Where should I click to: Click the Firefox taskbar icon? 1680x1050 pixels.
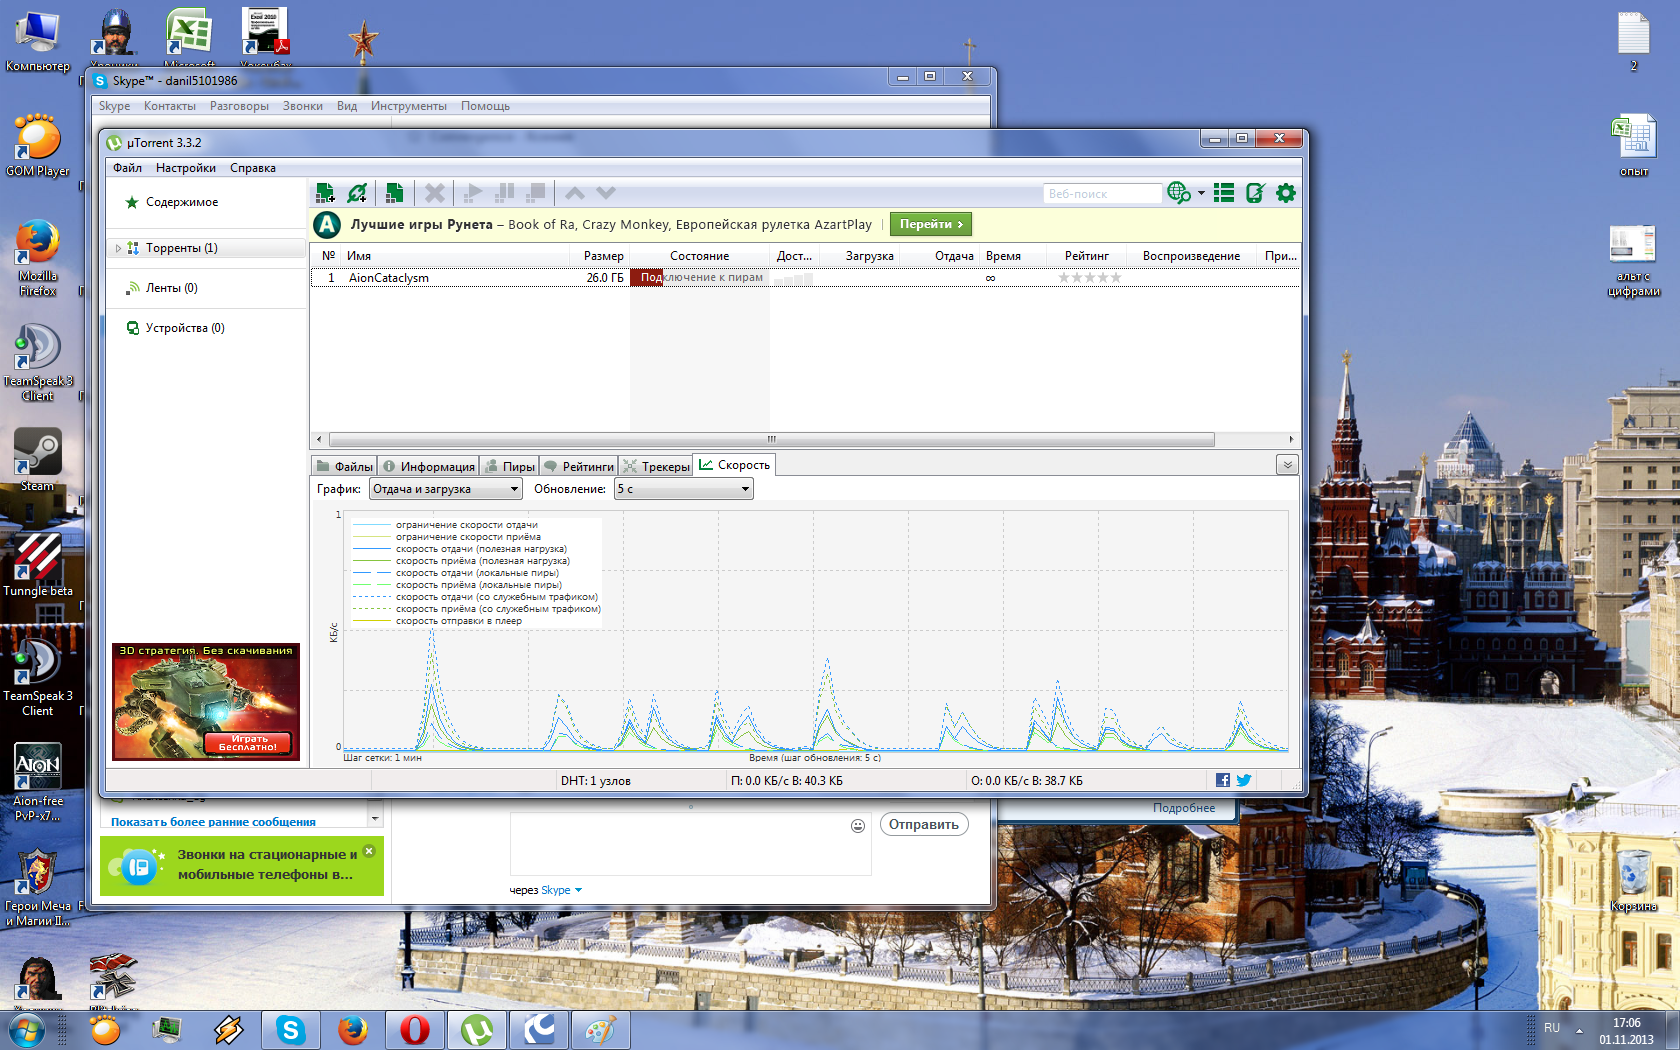click(x=353, y=1030)
